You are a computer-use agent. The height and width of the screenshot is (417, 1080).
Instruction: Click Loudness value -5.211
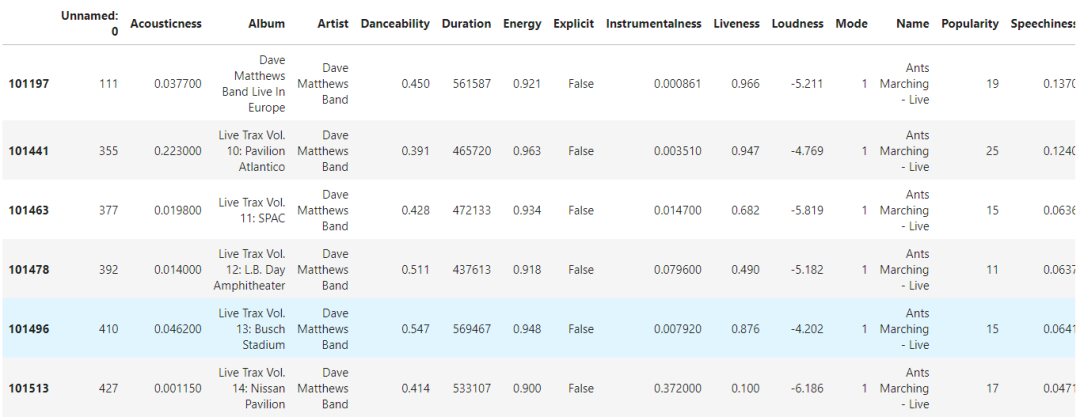pos(807,83)
